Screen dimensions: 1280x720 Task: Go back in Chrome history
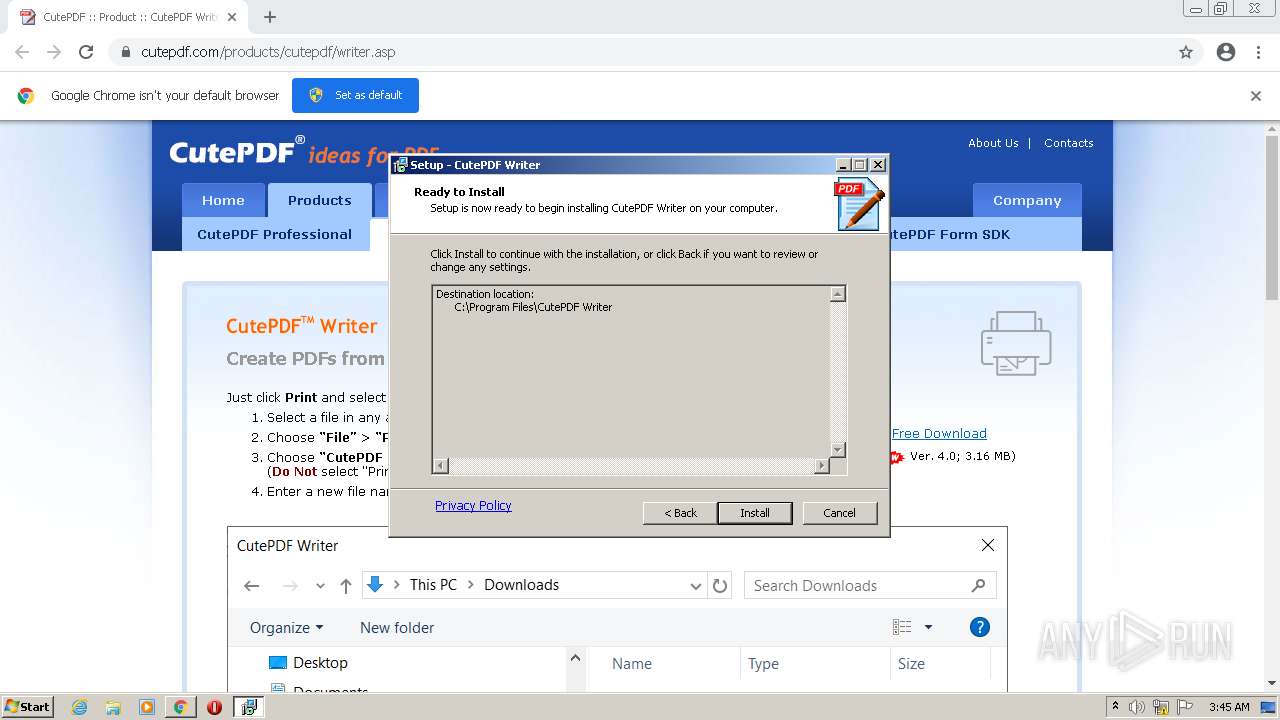click(x=22, y=52)
